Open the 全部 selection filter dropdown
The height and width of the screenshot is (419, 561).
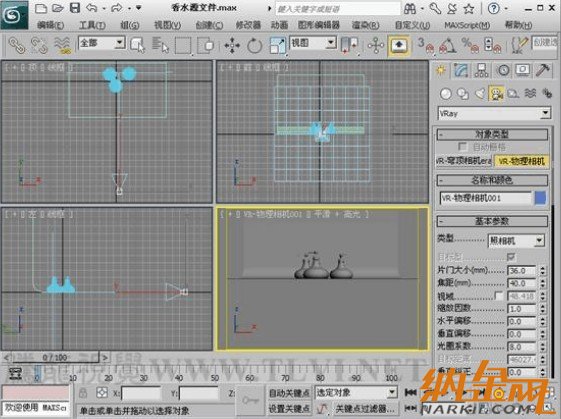coord(102,43)
